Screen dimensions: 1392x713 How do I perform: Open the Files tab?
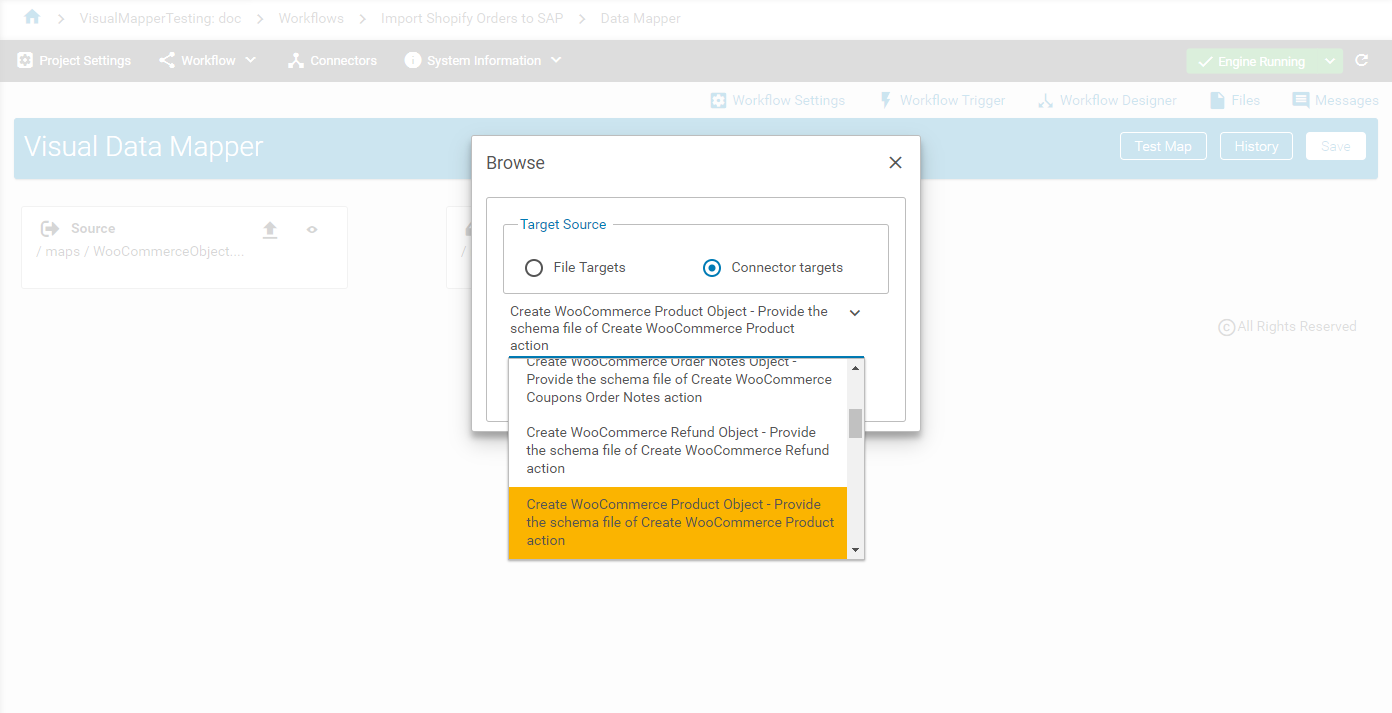pyautogui.click(x=1235, y=100)
